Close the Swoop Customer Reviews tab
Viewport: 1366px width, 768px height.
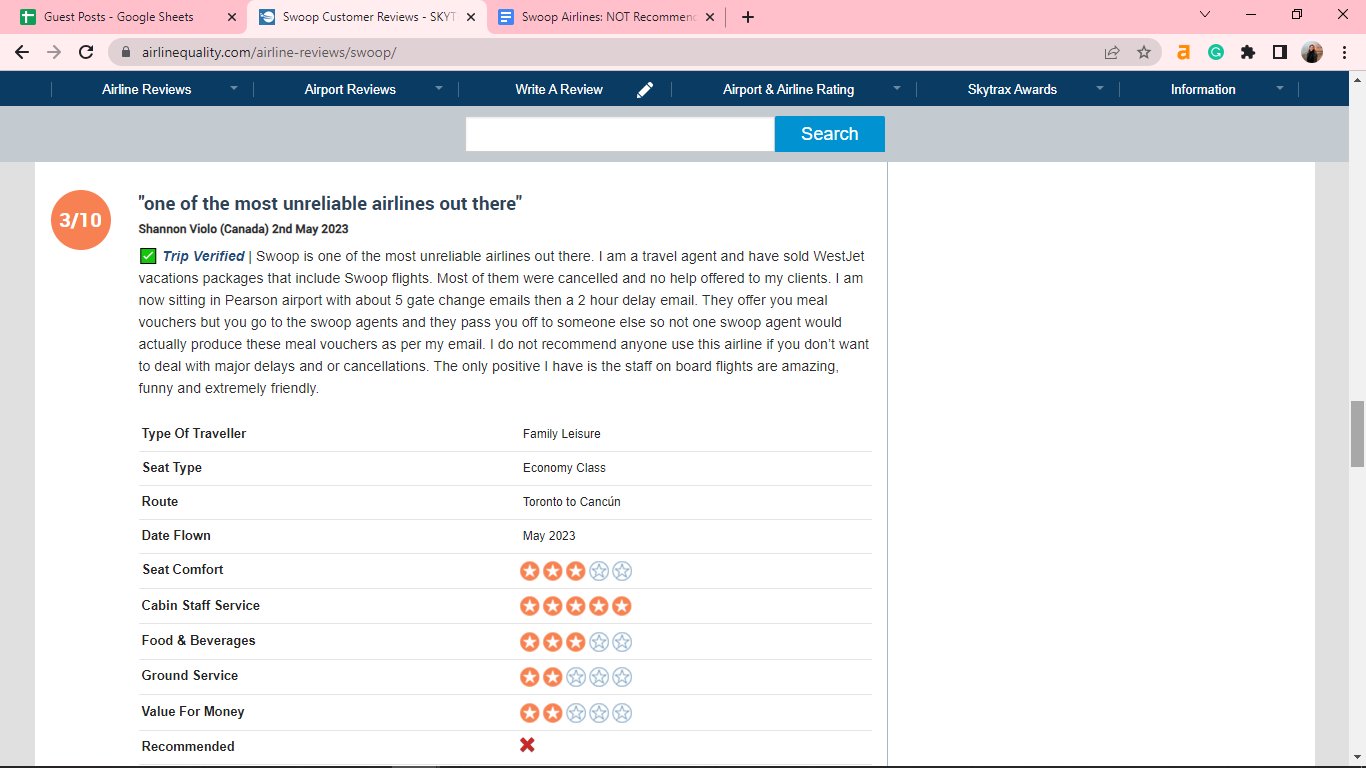click(471, 17)
